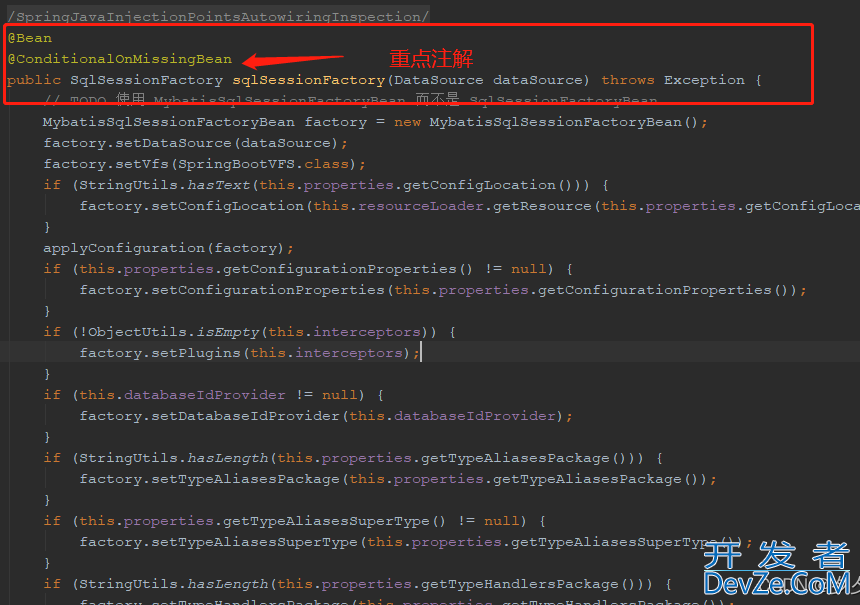Screen dimensions: 860x605
Task: Click 'setTypeAliasesSuperType' method call
Action: [254, 542]
